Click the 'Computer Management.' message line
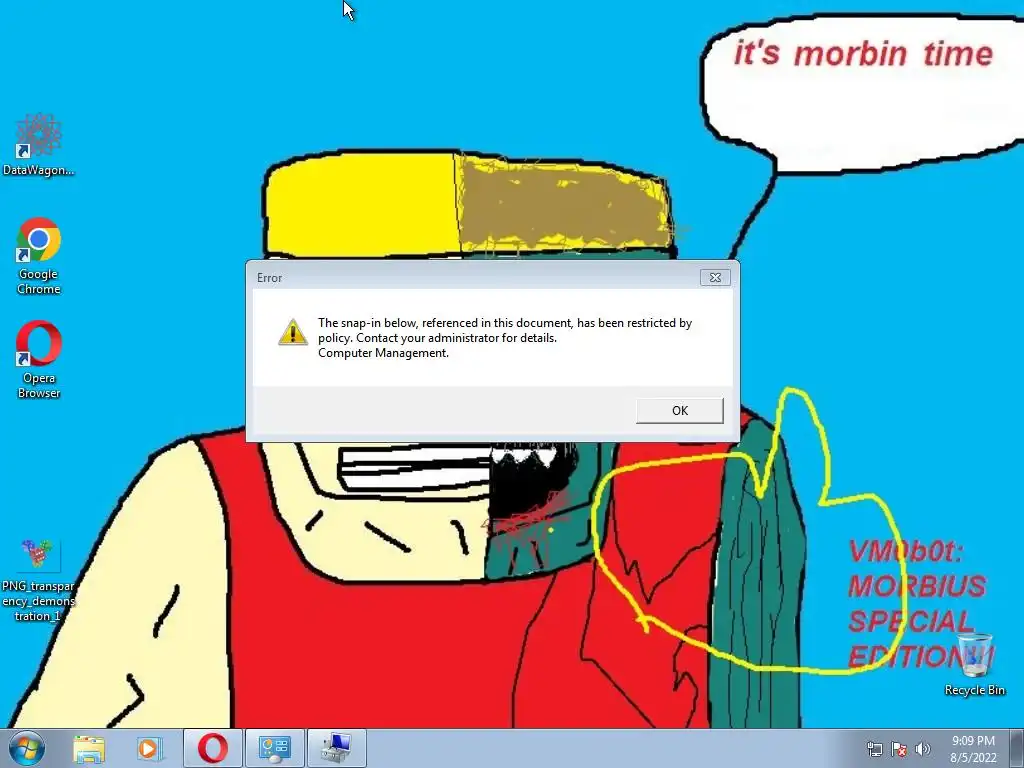The width and height of the screenshot is (1024, 768). pos(383,353)
